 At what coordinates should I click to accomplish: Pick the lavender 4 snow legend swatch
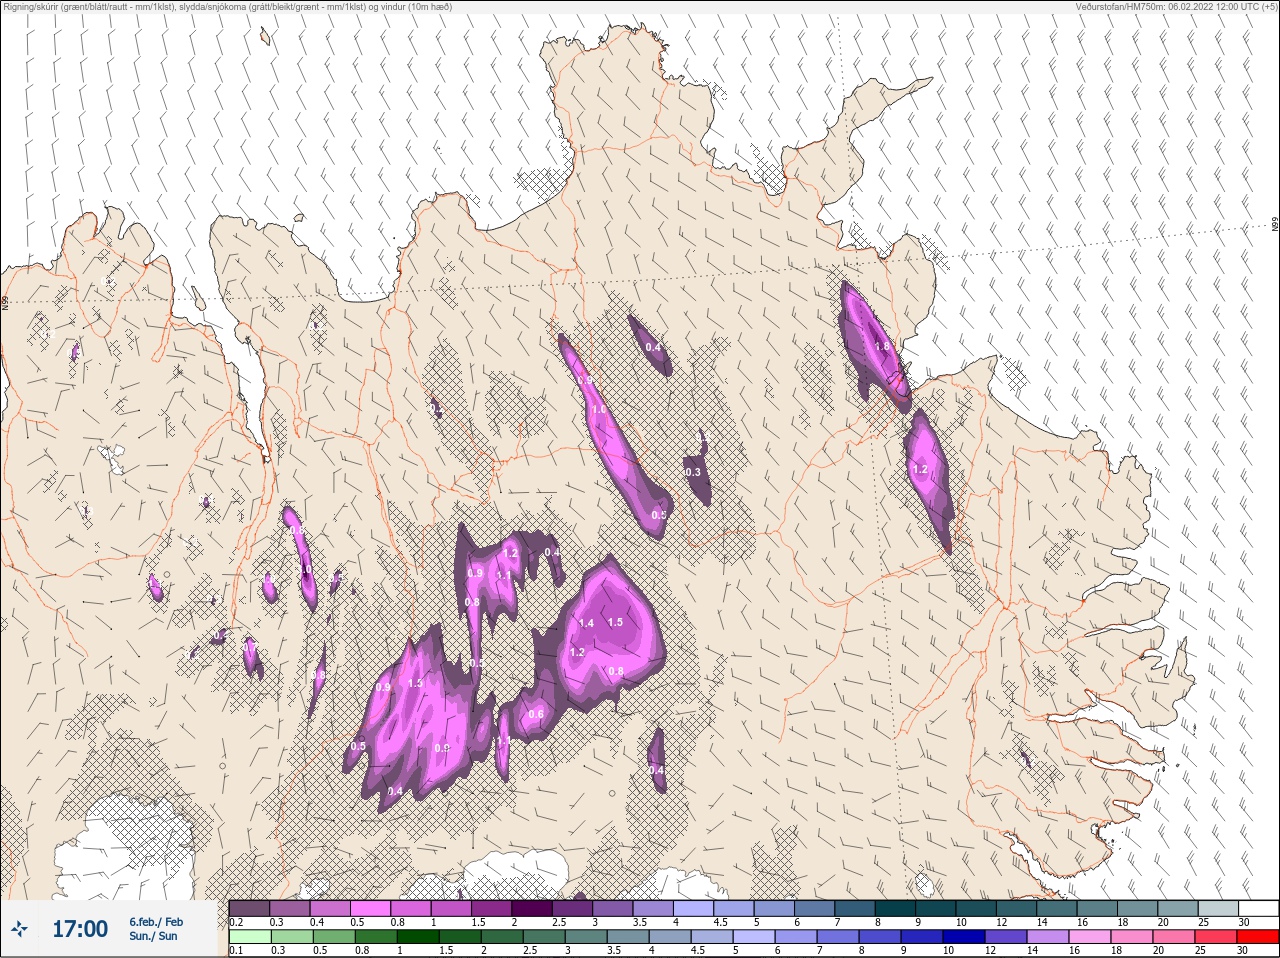point(693,908)
